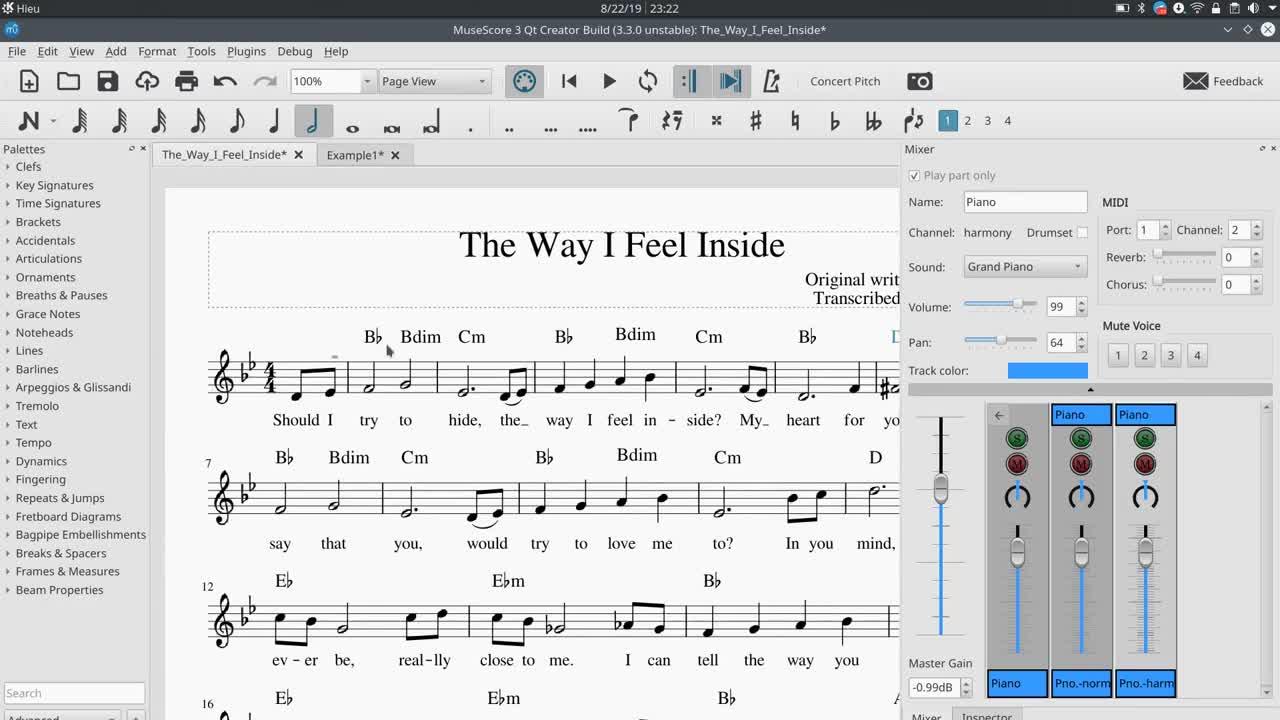This screenshot has height=720, width=1280.
Task: Switch to the Inspector tab
Action: 986,716
